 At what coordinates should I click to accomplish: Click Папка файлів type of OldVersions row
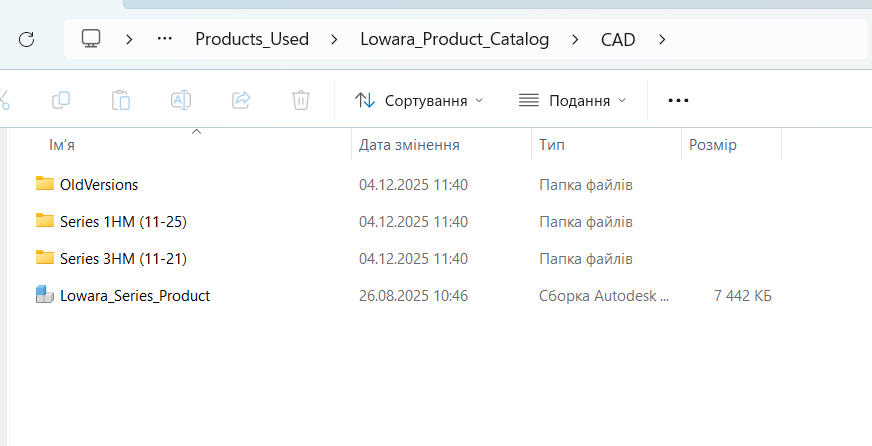(586, 185)
